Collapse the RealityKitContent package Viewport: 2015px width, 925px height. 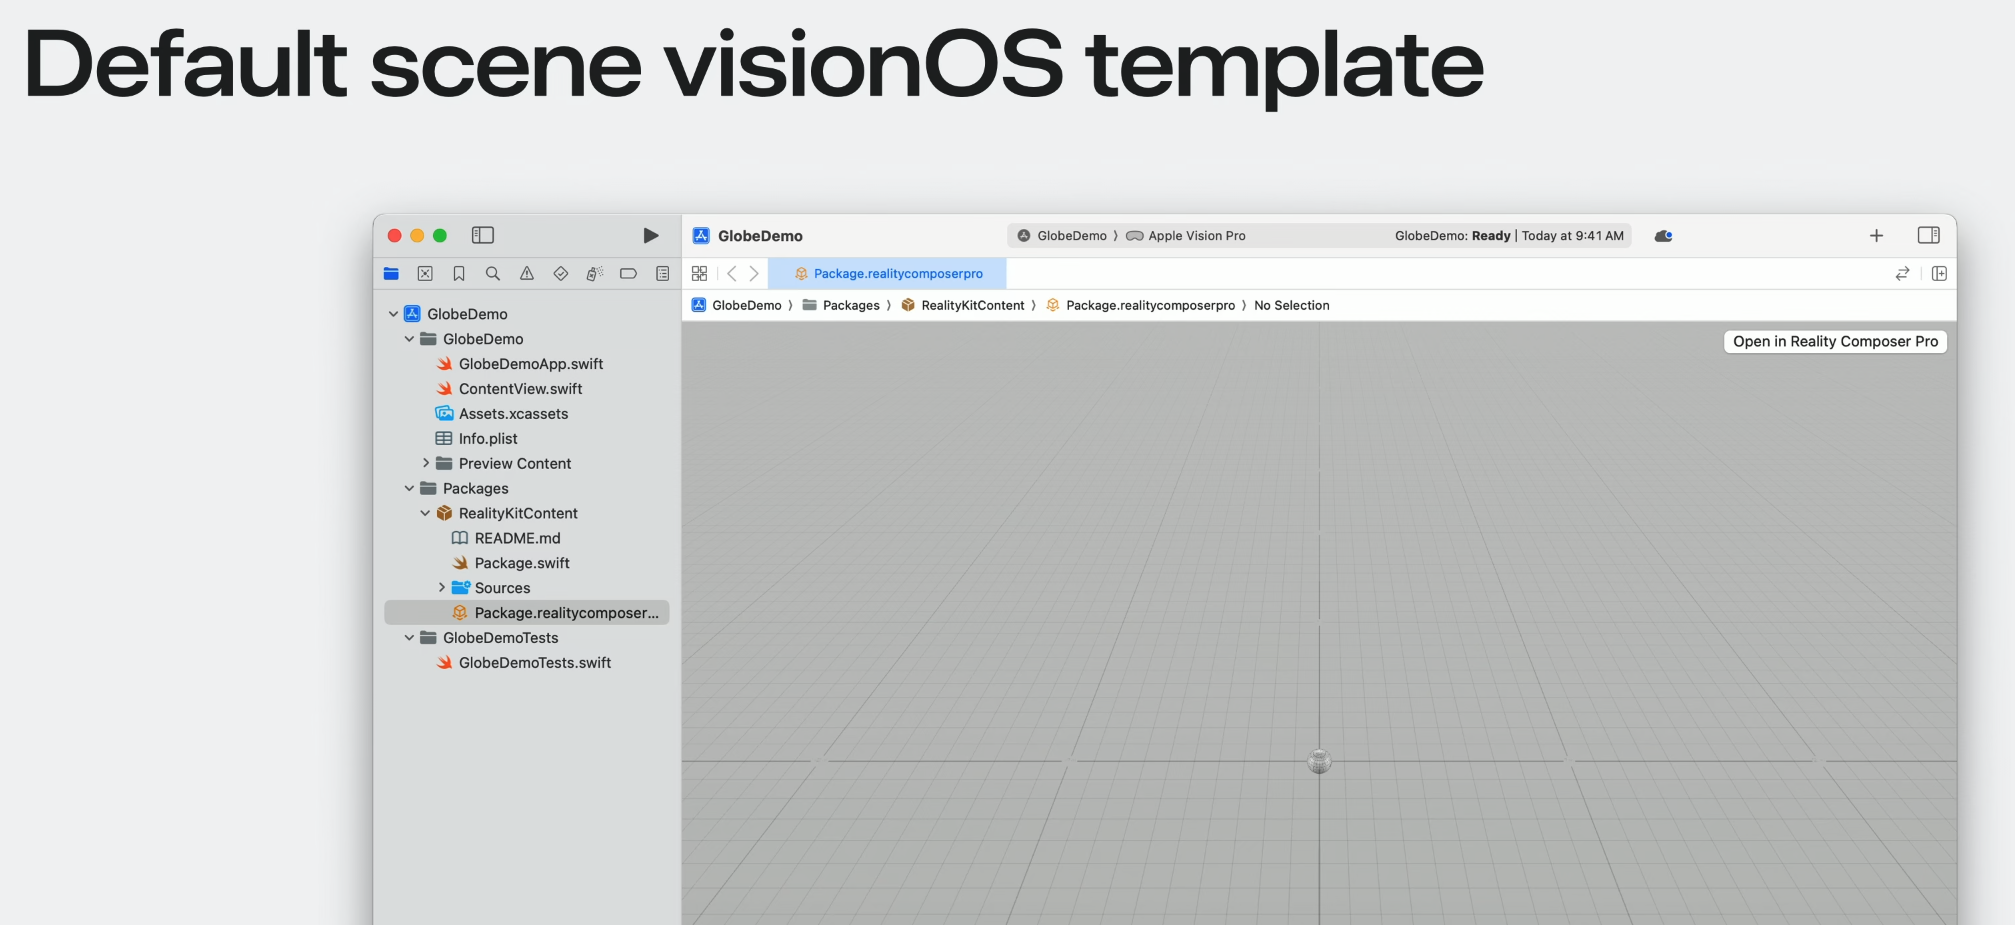coord(425,513)
